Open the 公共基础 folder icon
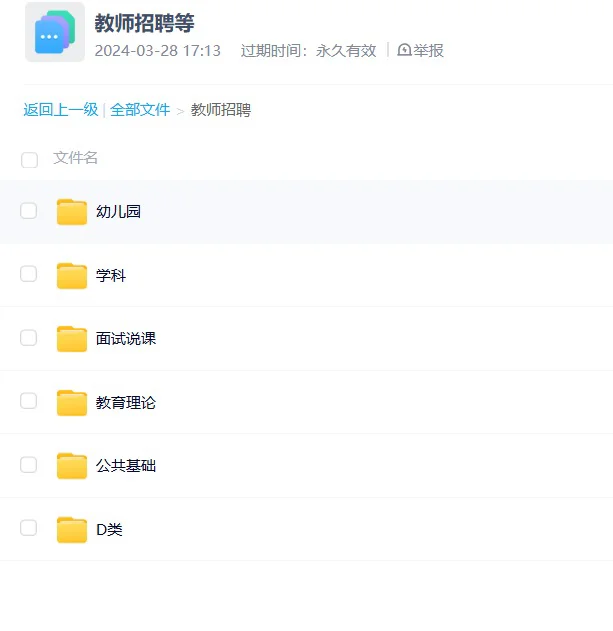 (x=72, y=466)
